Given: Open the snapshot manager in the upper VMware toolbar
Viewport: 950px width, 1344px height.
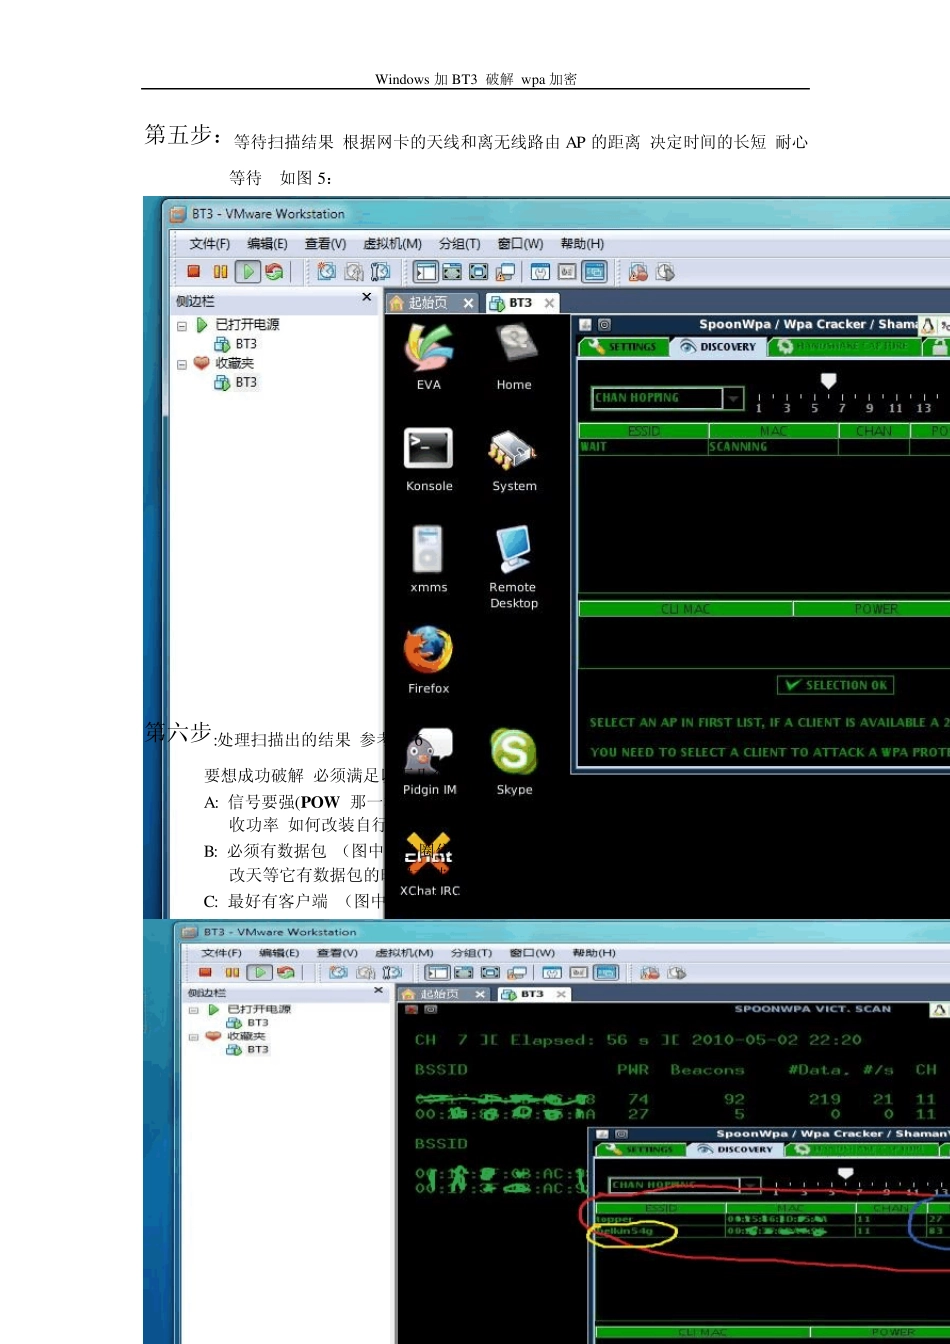Looking at the screenshot, I should click(380, 271).
